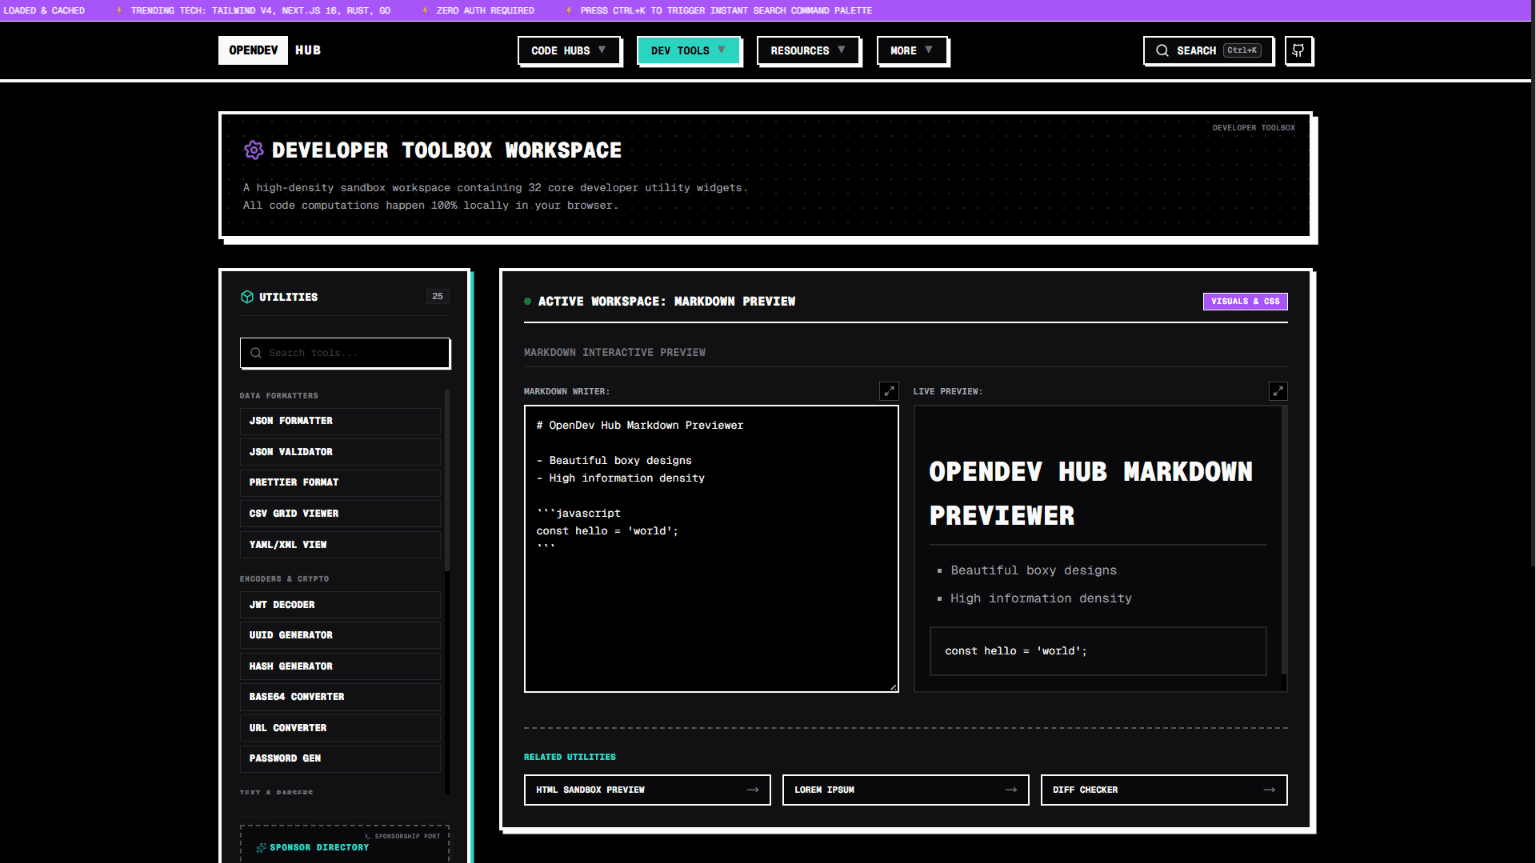This screenshot has height=863, width=1536.
Task: Click the Sponsor Directory link
Action: 319,847
